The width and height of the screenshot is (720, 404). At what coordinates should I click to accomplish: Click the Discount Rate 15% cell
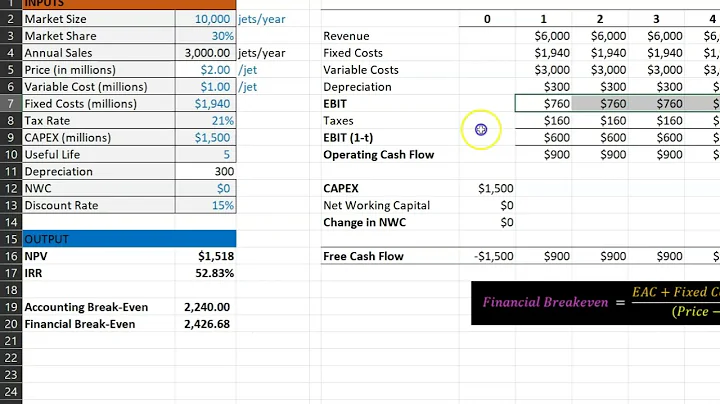point(206,206)
